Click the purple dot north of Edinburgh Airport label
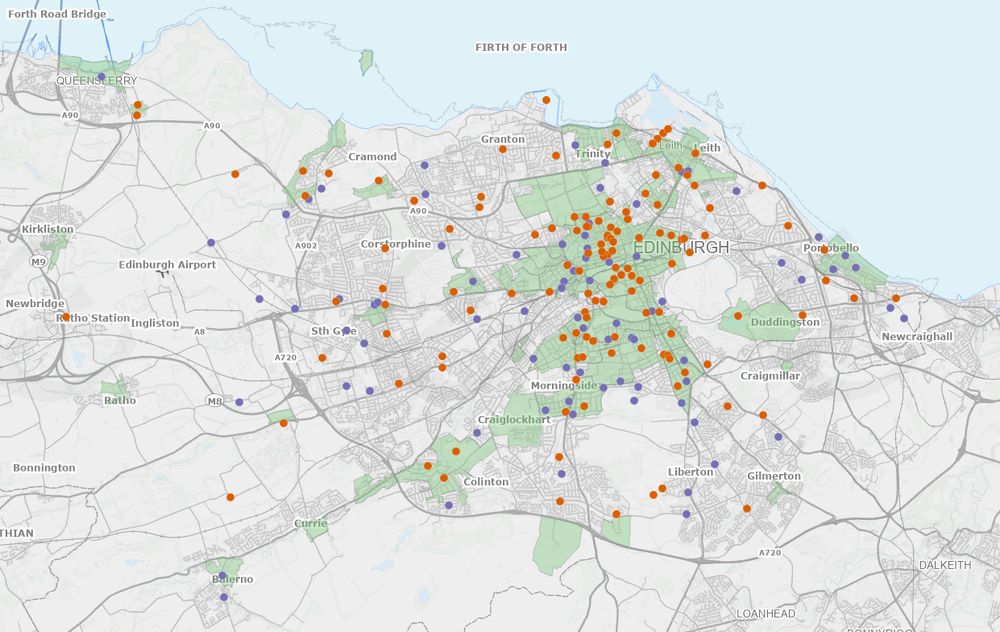The image size is (1000, 632). click(211, 243)
